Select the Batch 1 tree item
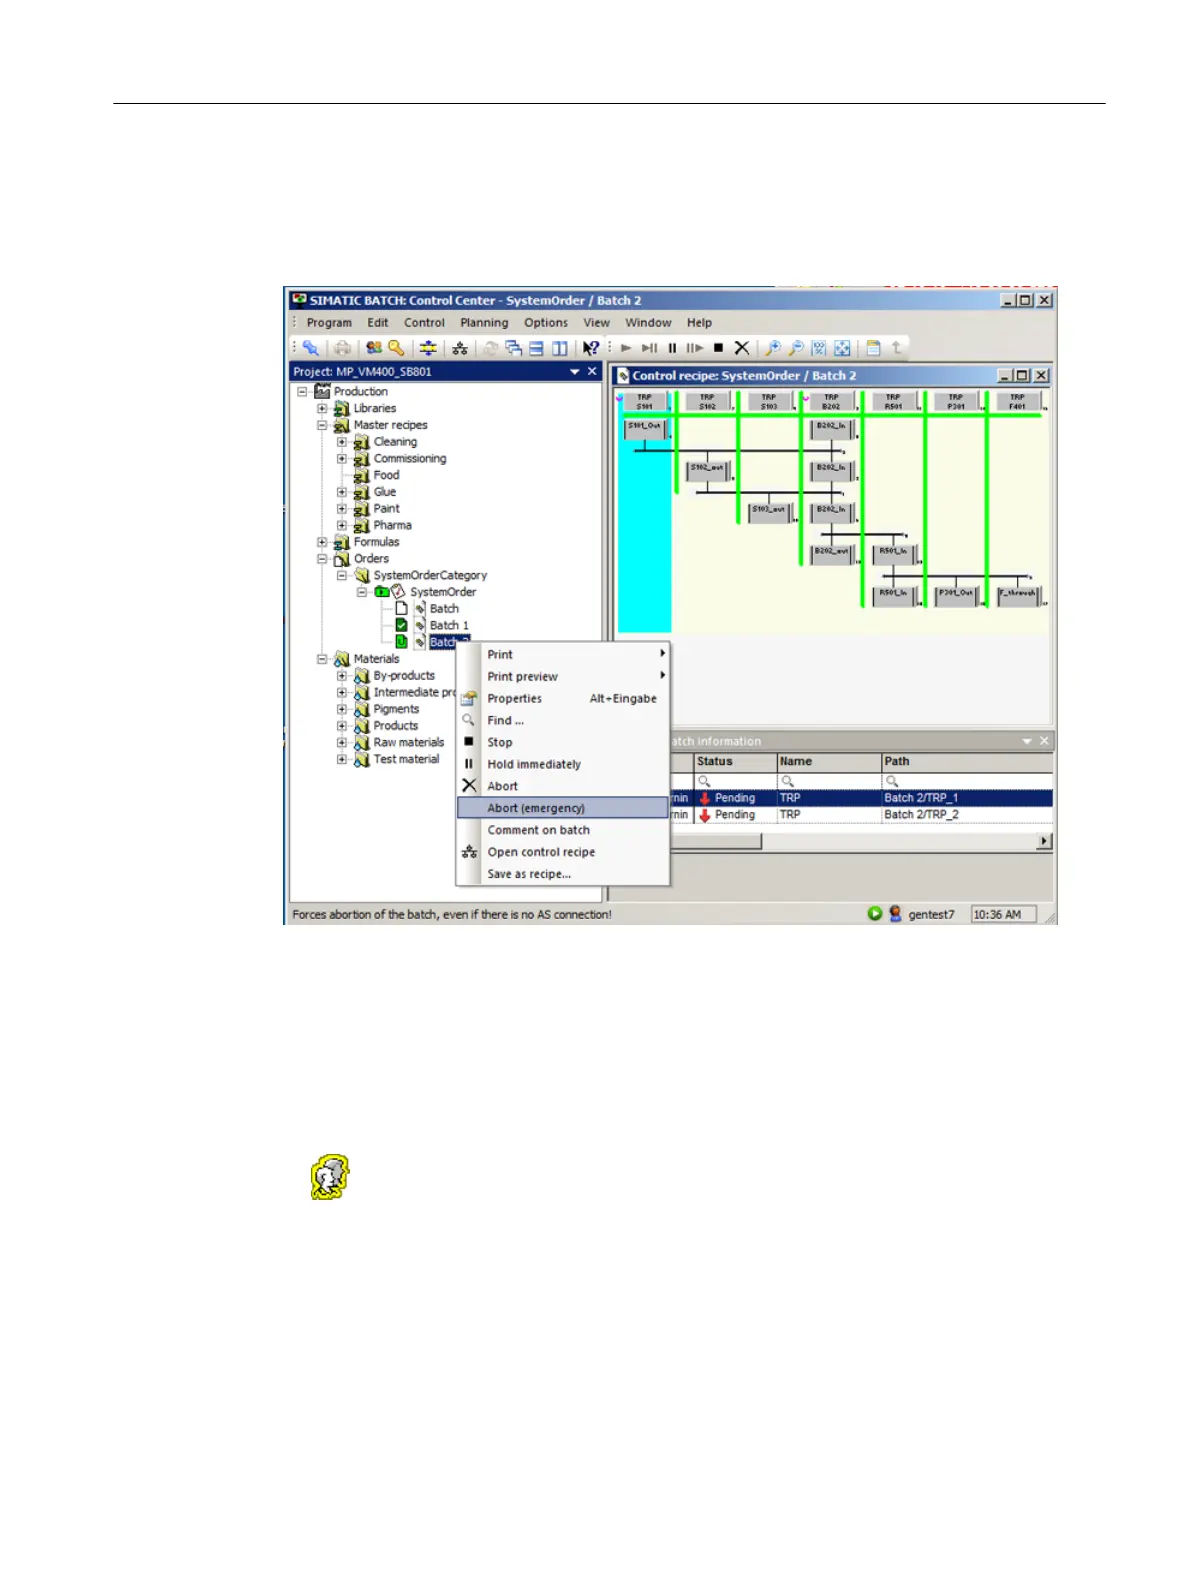 coord(449,626)
